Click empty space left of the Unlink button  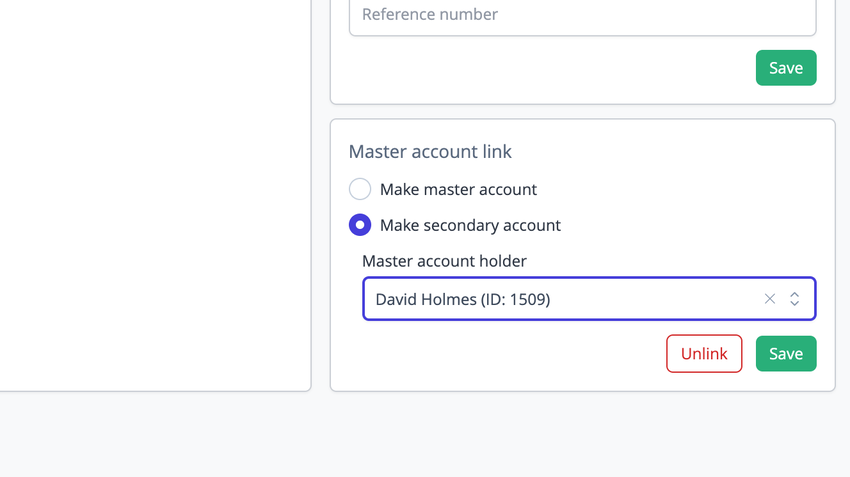tap(500, 354)
